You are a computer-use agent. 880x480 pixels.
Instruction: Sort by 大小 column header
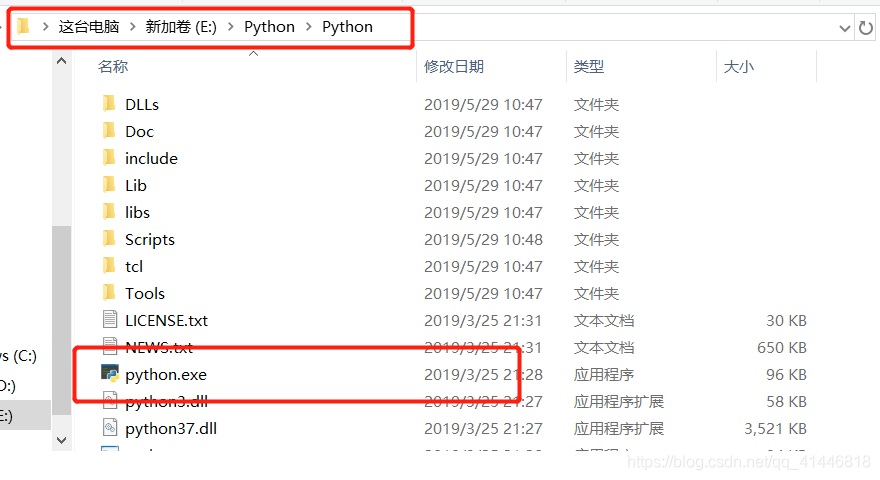739,66
